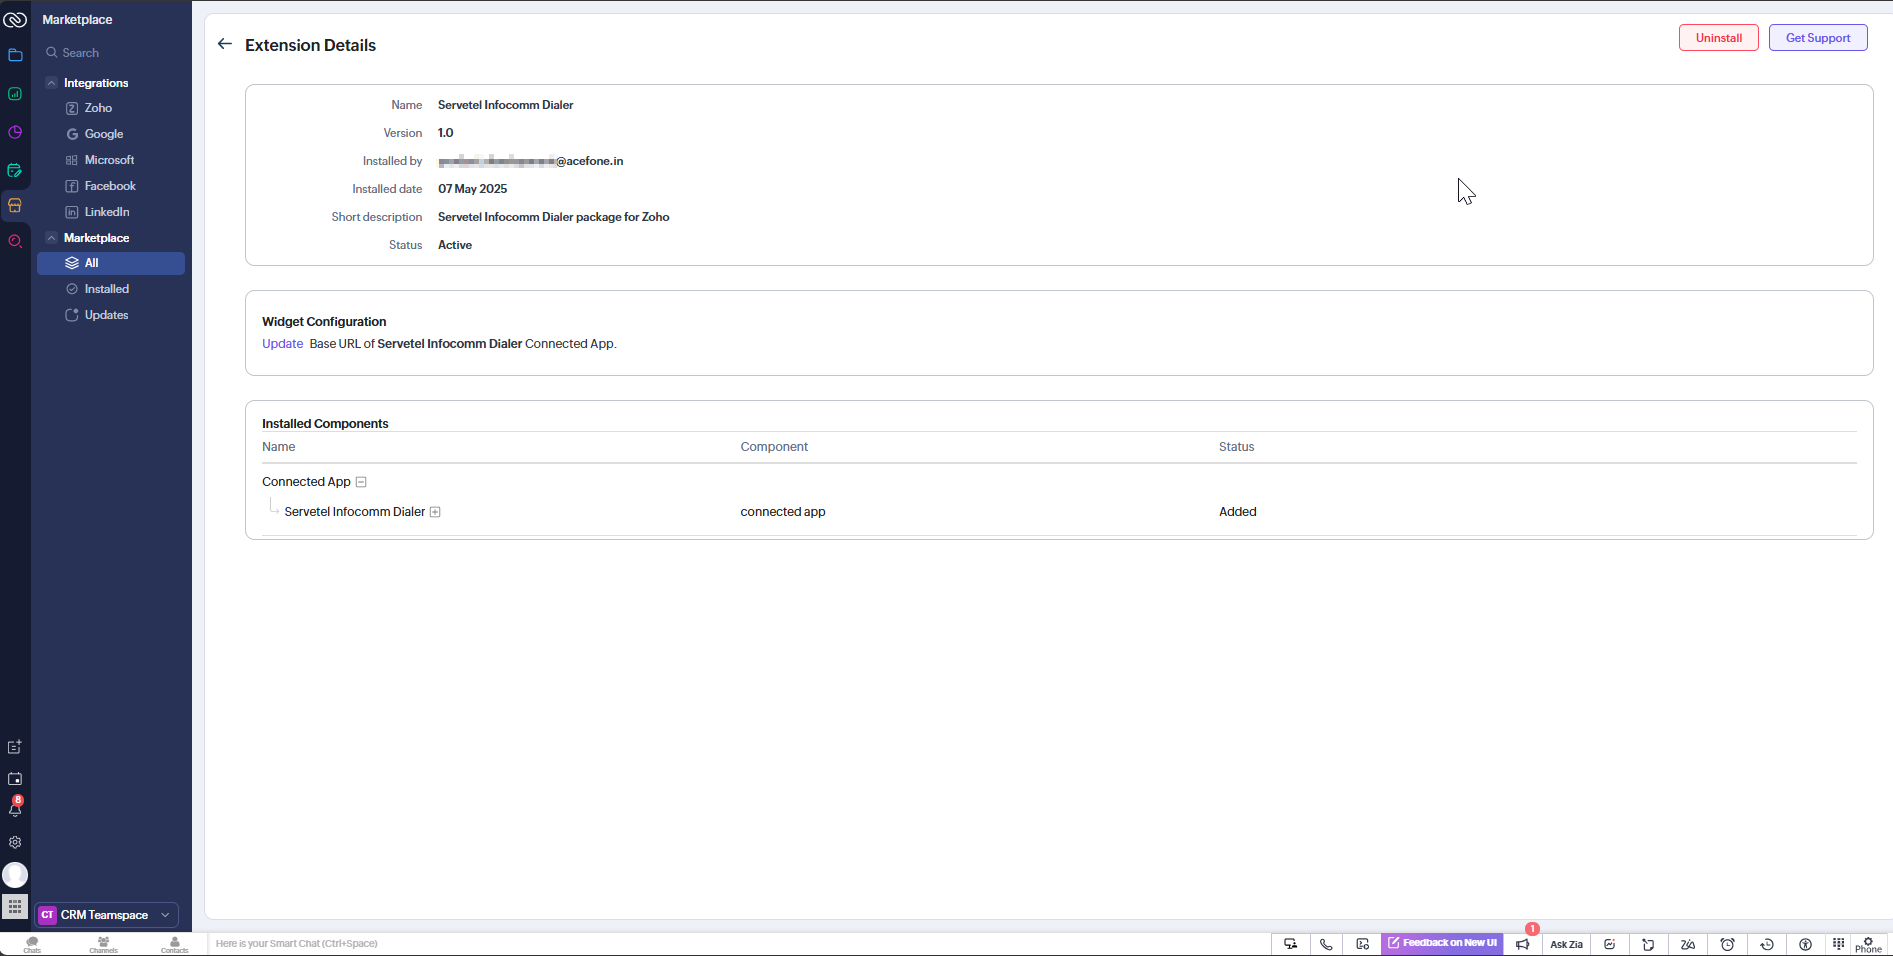This screenshot has height=956, width=1893.
Task: Click the accessibility person icon
Action: tap(1805, 944)
